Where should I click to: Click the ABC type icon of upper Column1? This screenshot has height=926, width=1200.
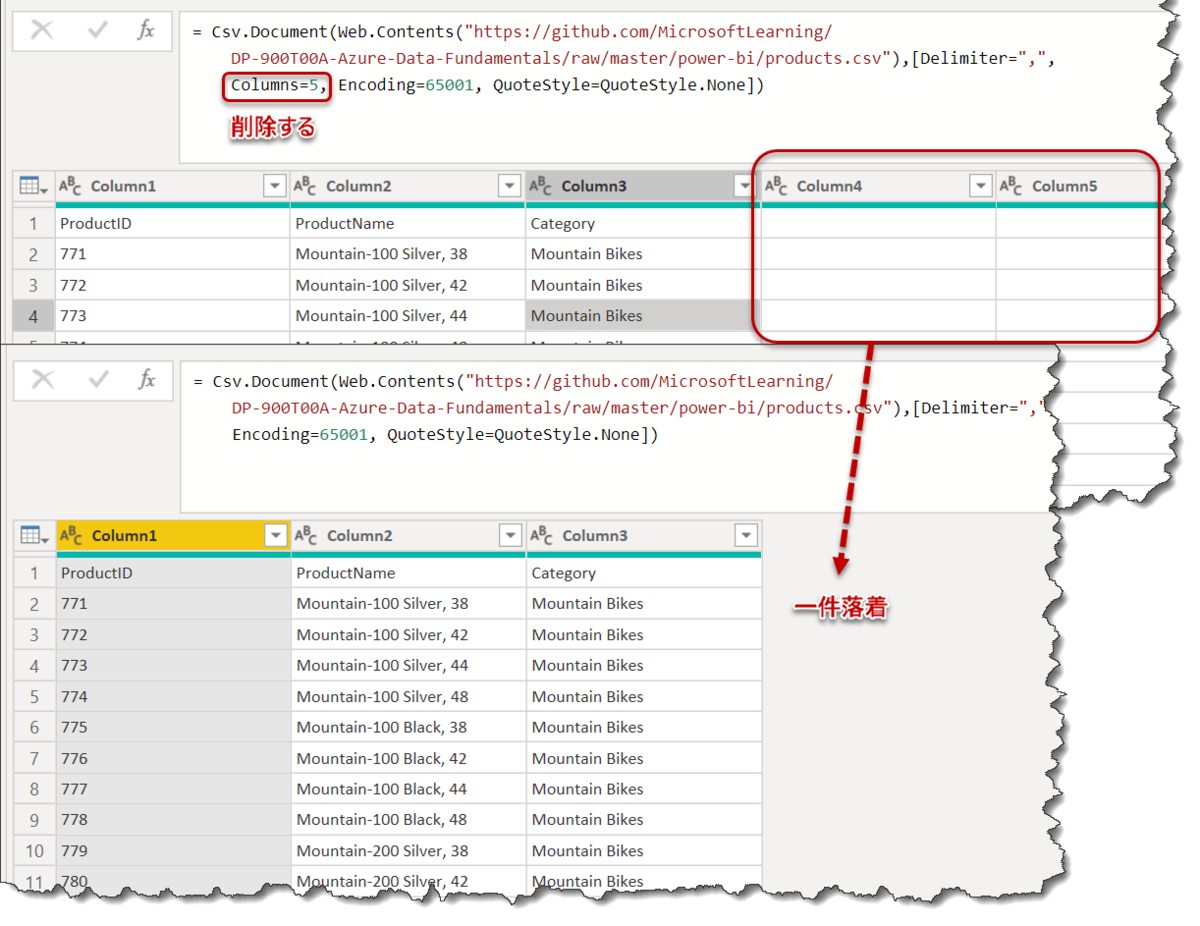pyautogui.click(x=70, y=186)
